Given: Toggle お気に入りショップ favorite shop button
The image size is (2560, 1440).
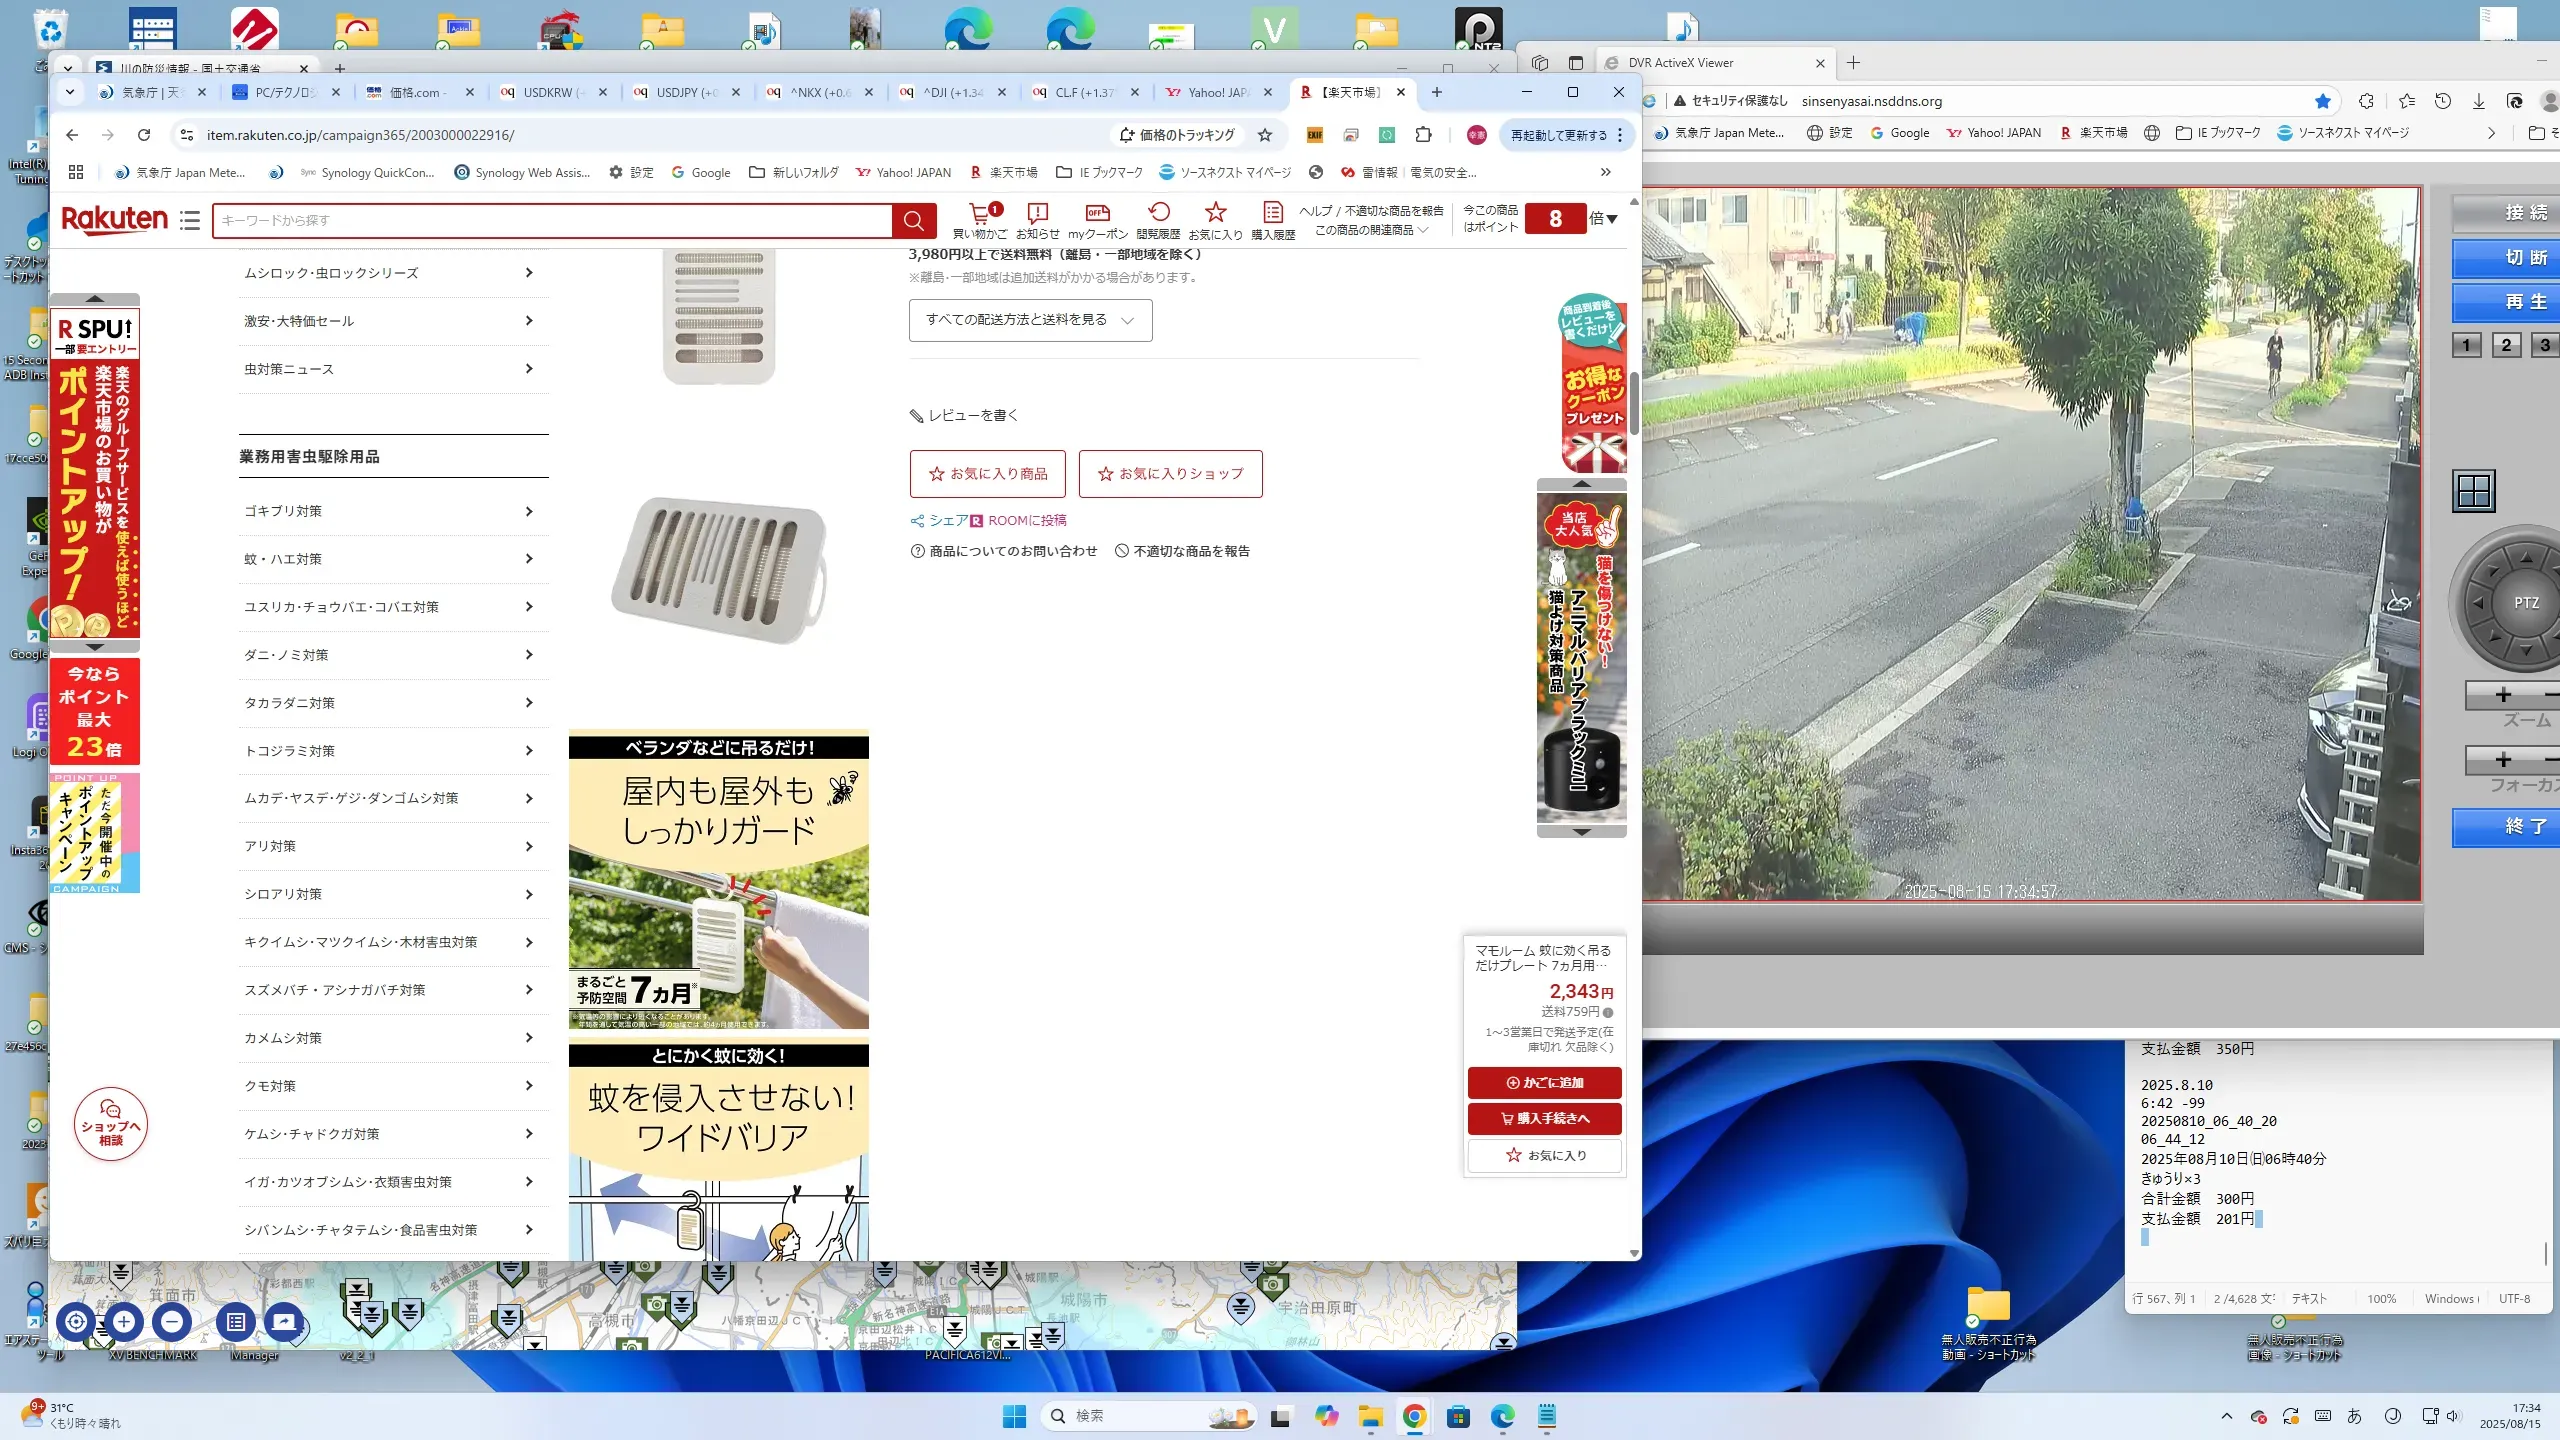Looking at the screenshot, I should 1170,473.
